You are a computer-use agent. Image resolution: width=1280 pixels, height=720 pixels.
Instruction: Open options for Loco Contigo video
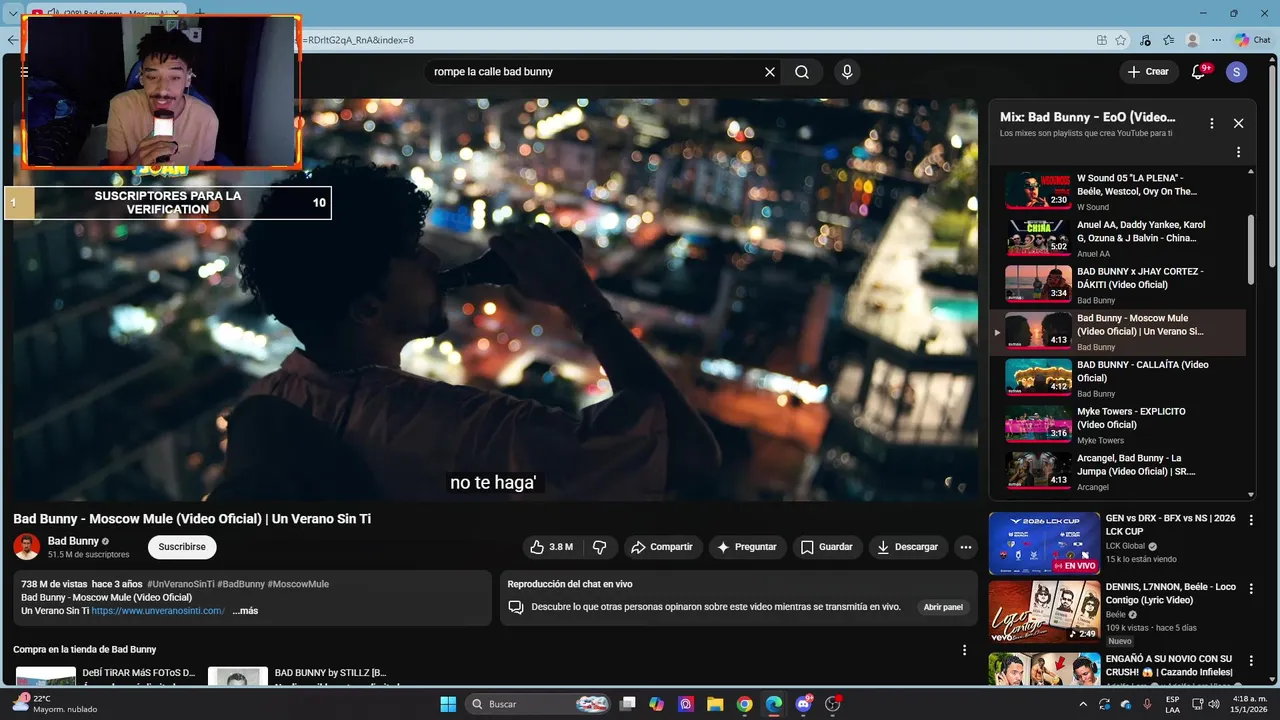tap(1250, 588)
